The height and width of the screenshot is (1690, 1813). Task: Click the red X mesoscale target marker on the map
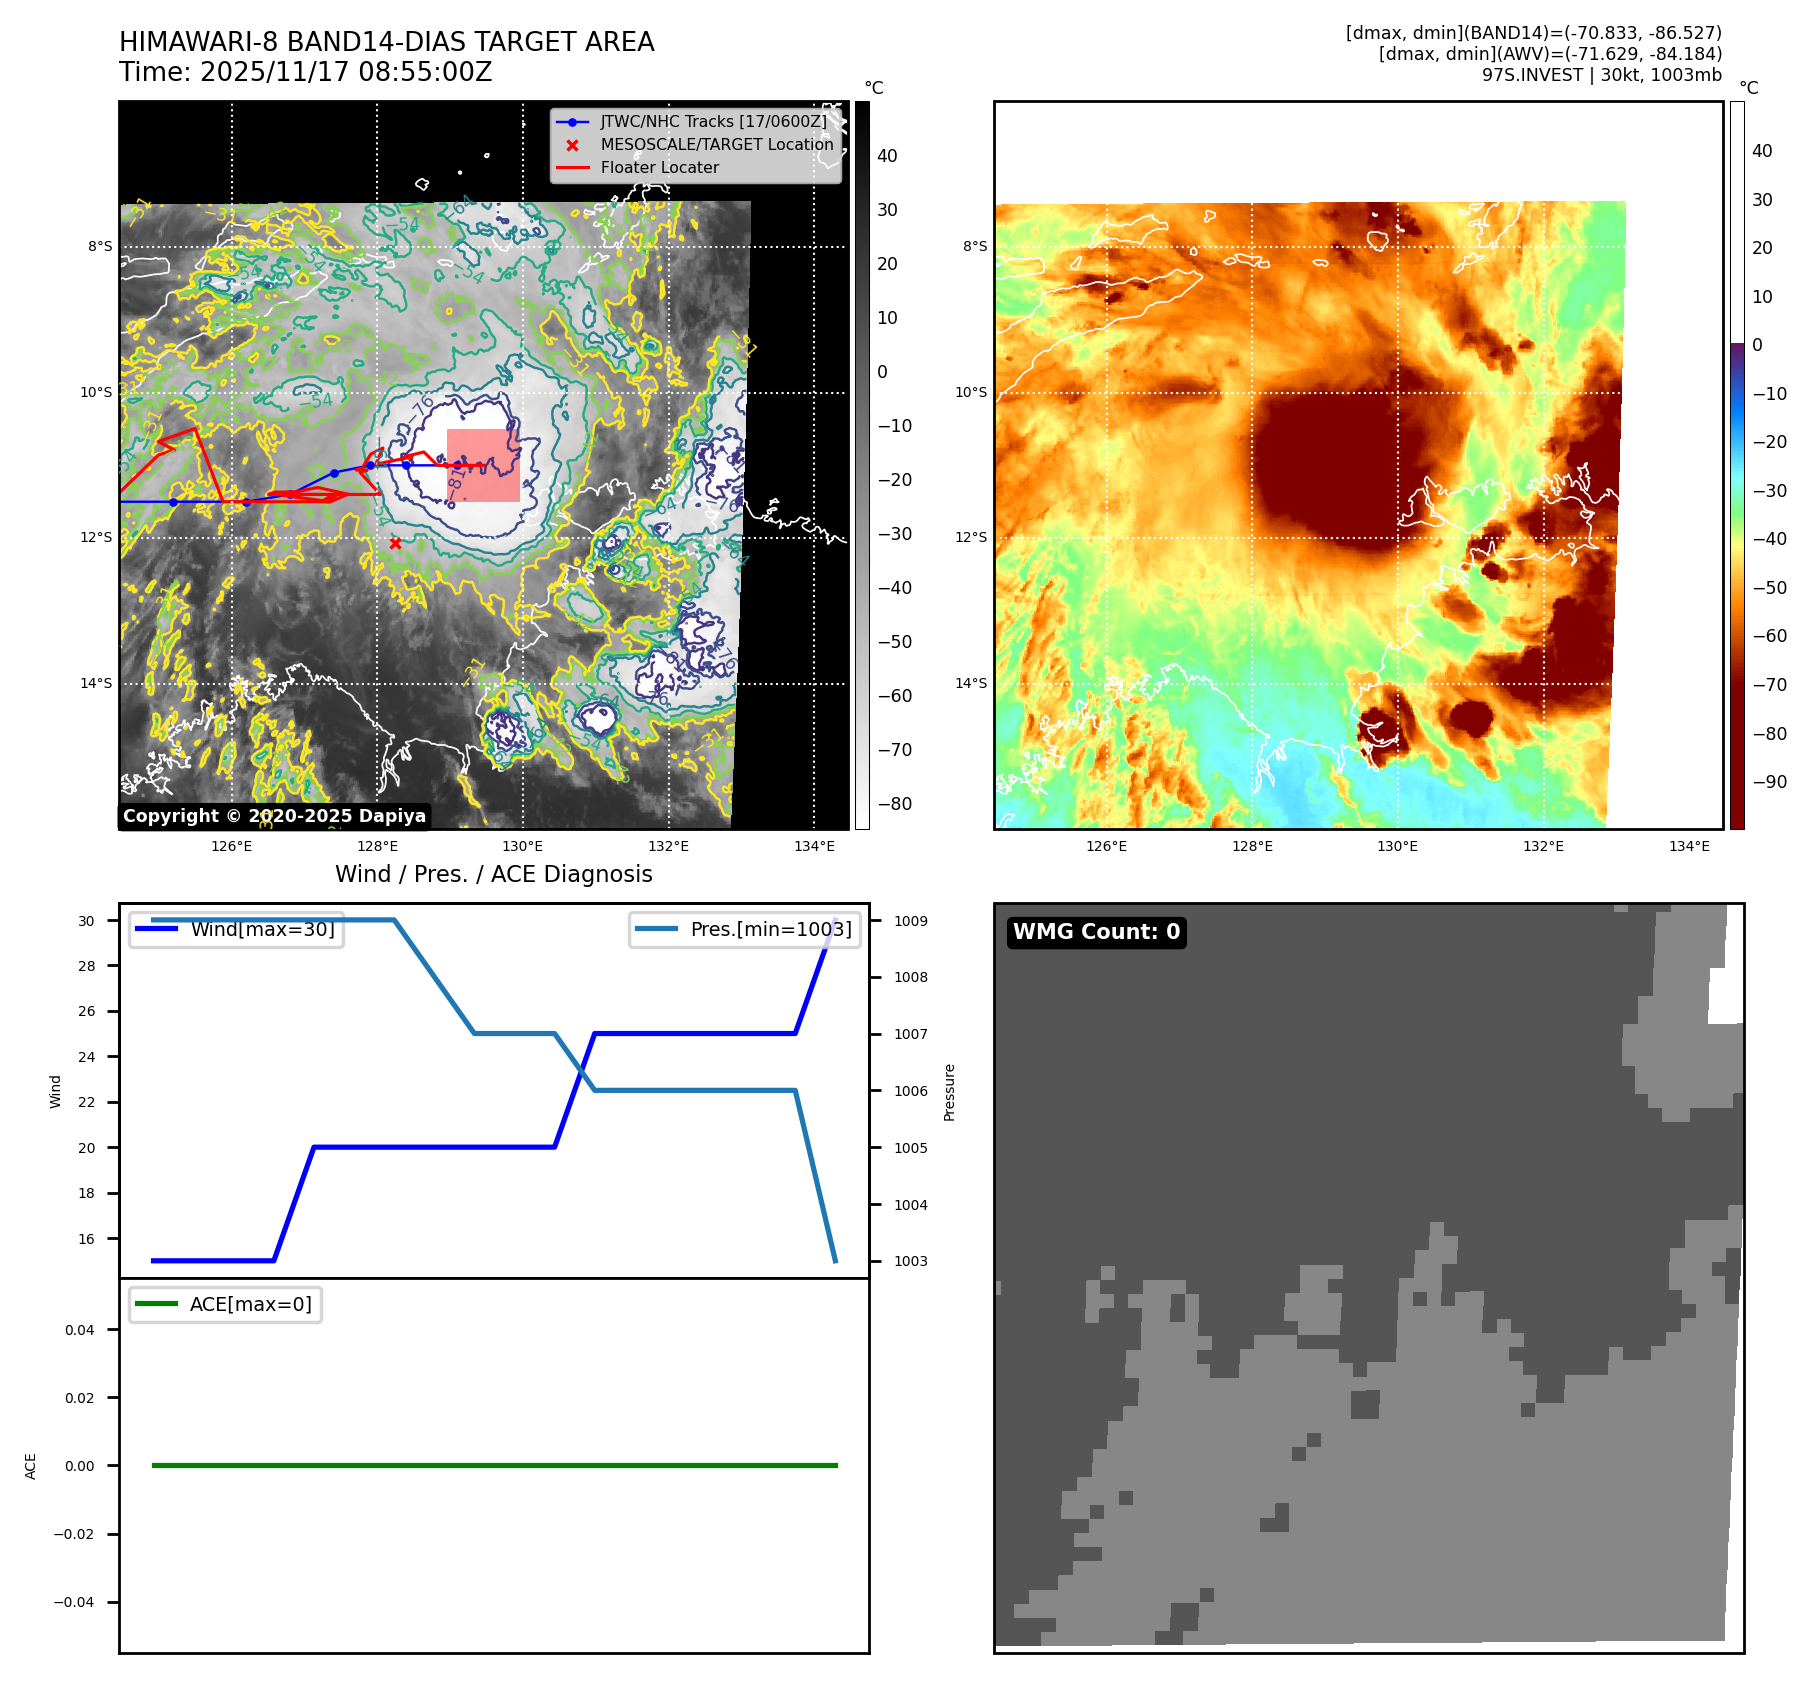point(395,543)
